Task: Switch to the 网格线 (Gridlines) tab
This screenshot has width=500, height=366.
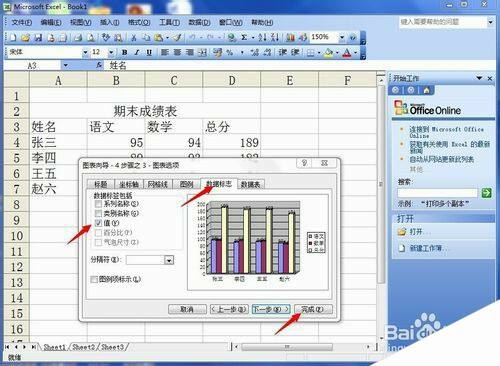Action: point(157,184)
